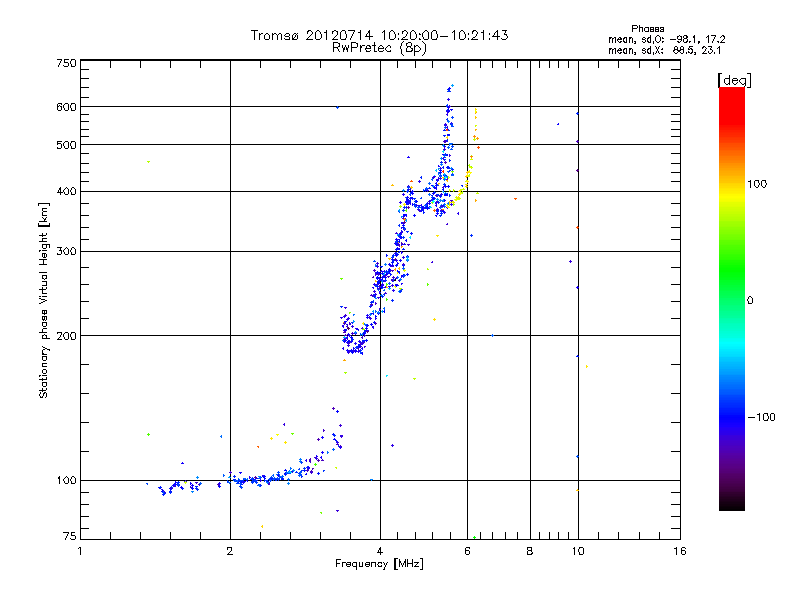
Task: Click the y-axis label '500'
Action: pos(66,145)
